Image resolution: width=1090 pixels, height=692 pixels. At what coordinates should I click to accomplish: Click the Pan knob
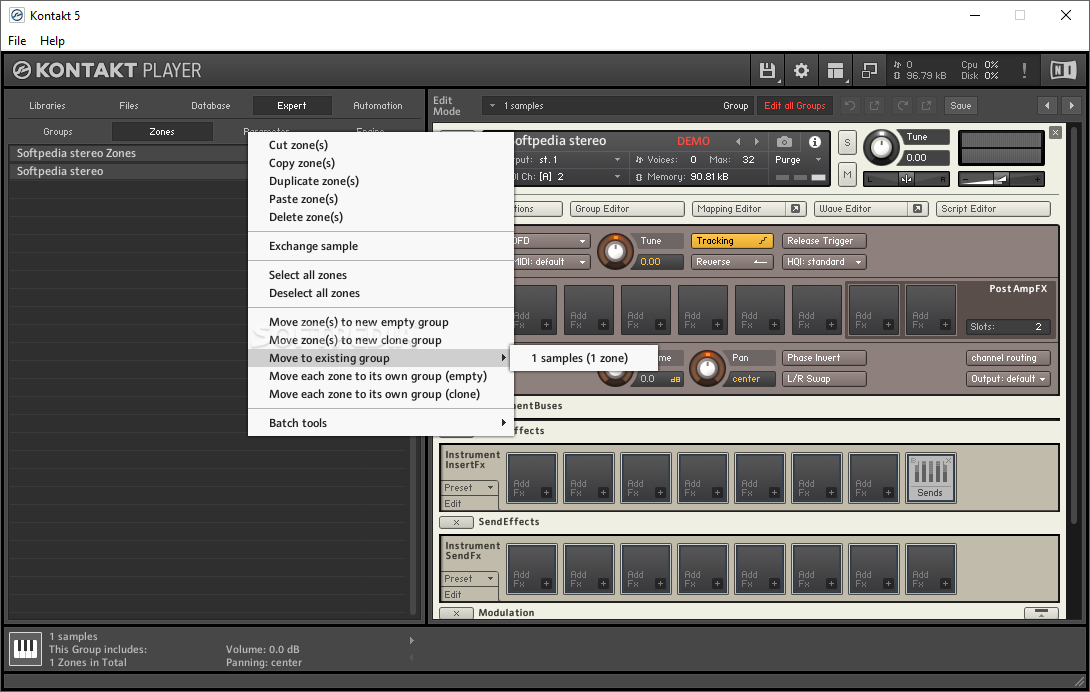point(707,367)
